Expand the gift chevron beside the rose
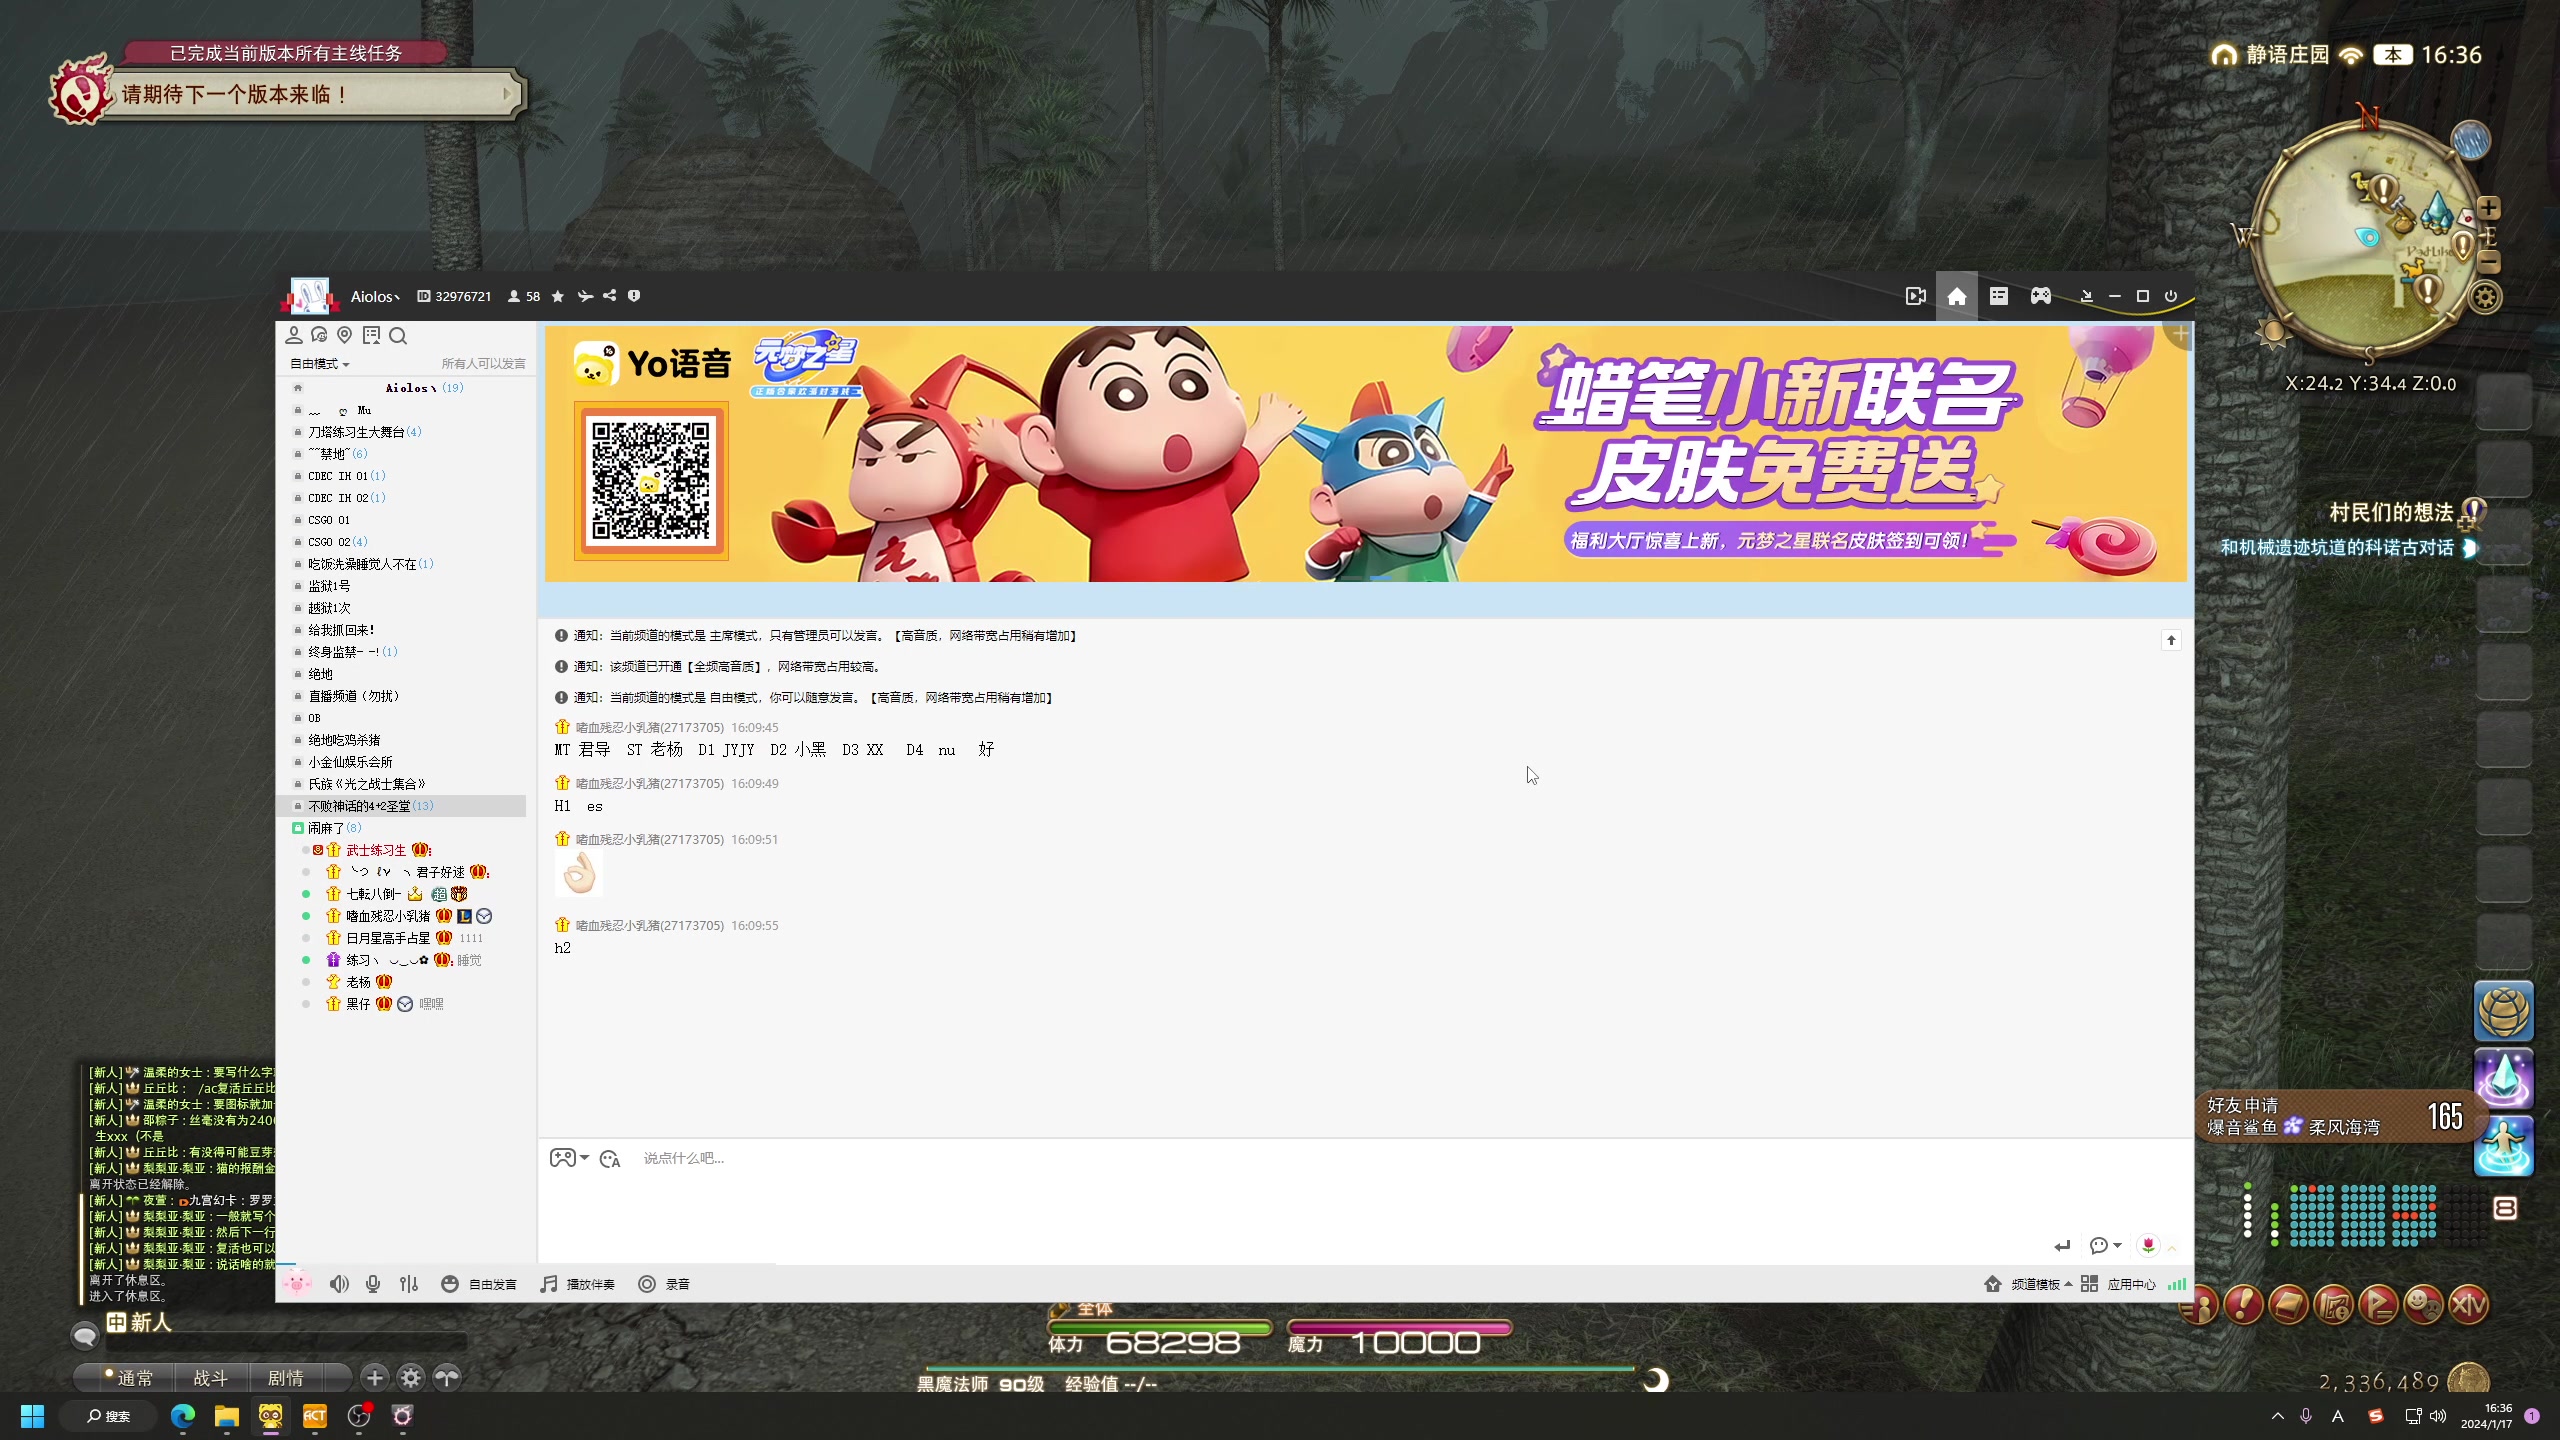The image size is (2560, 1440). [x=2172, y=1246]
